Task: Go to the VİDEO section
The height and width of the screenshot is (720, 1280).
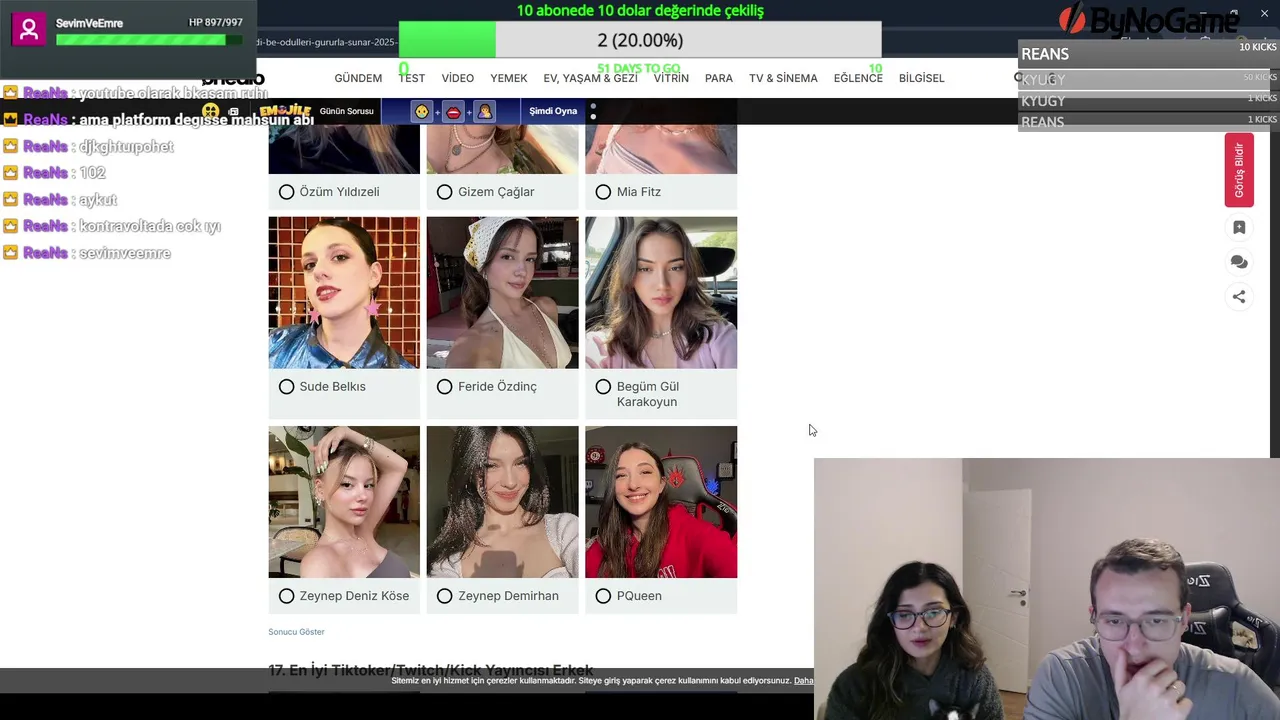Action: click(x=458, y=78)
